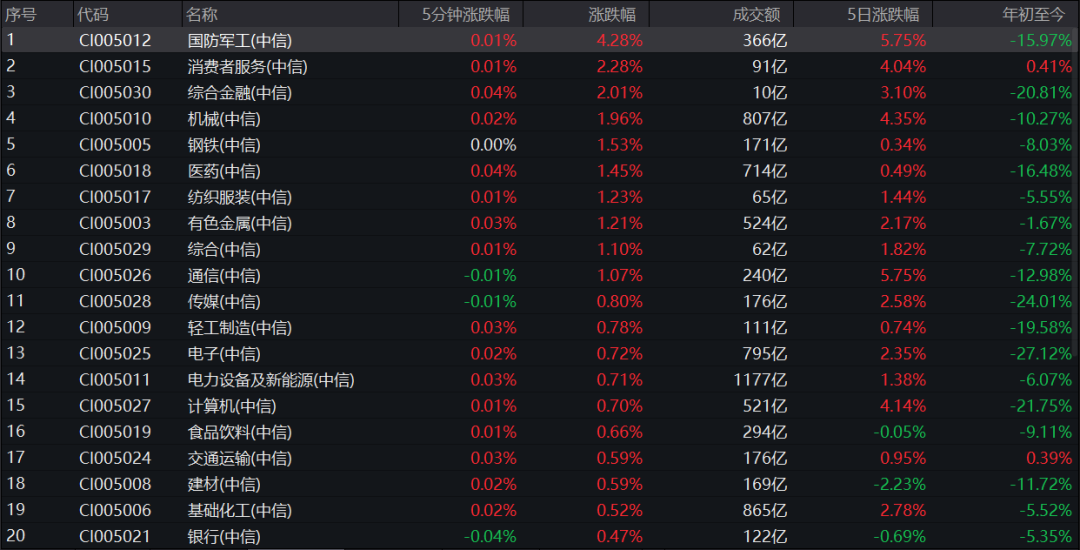Select 银行(中信) in the last row
The height and width of the screenshot is (550, 1080).
pyautogui.click(x=224, y=537)
